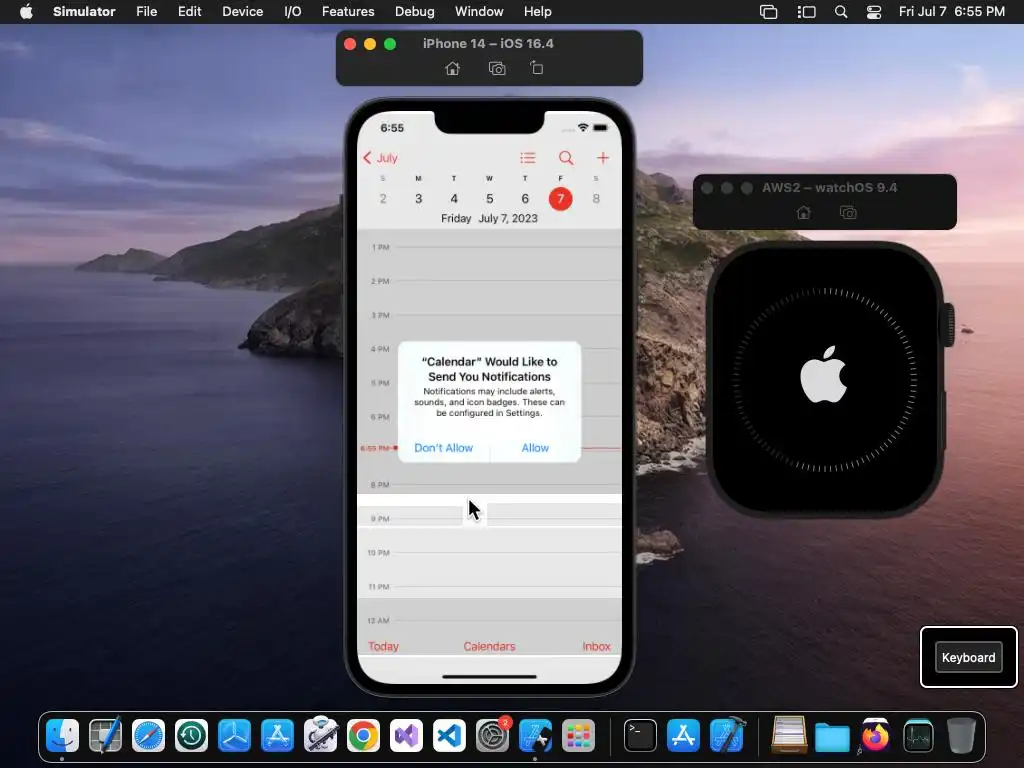Screen dimensions: 1024x768
Task: Open Visual Studio purple icon in Dock
Action: tap(406, 736)
